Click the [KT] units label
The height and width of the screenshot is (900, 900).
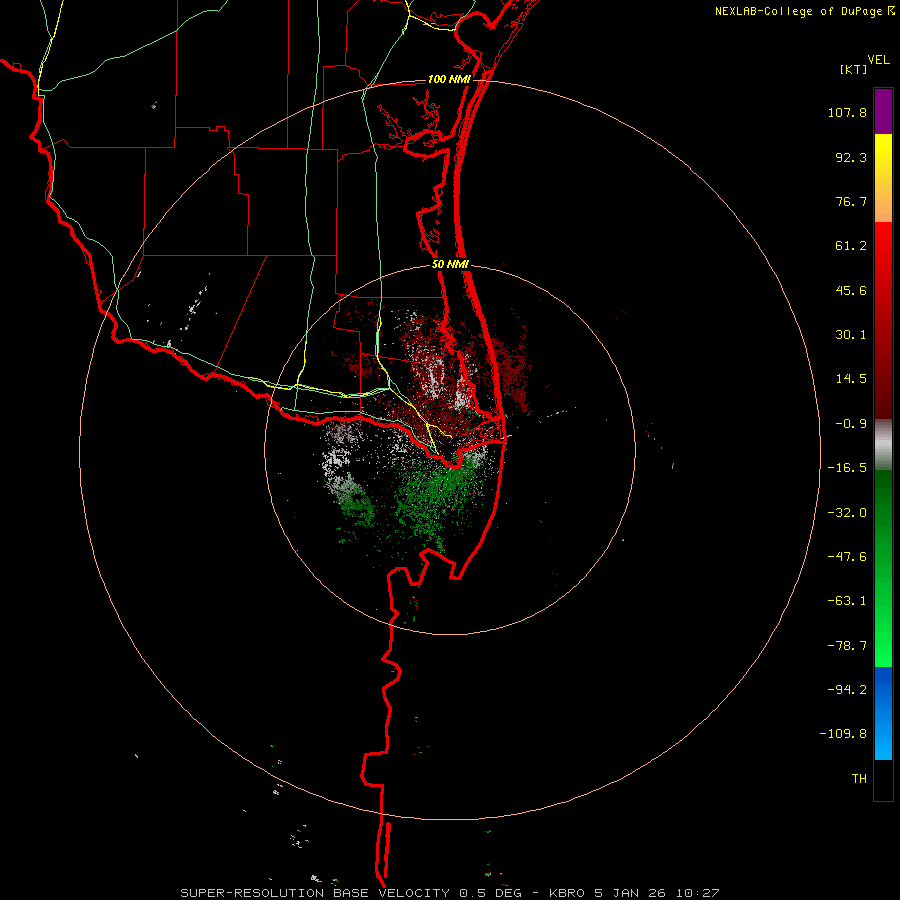[x=854, y=69]
